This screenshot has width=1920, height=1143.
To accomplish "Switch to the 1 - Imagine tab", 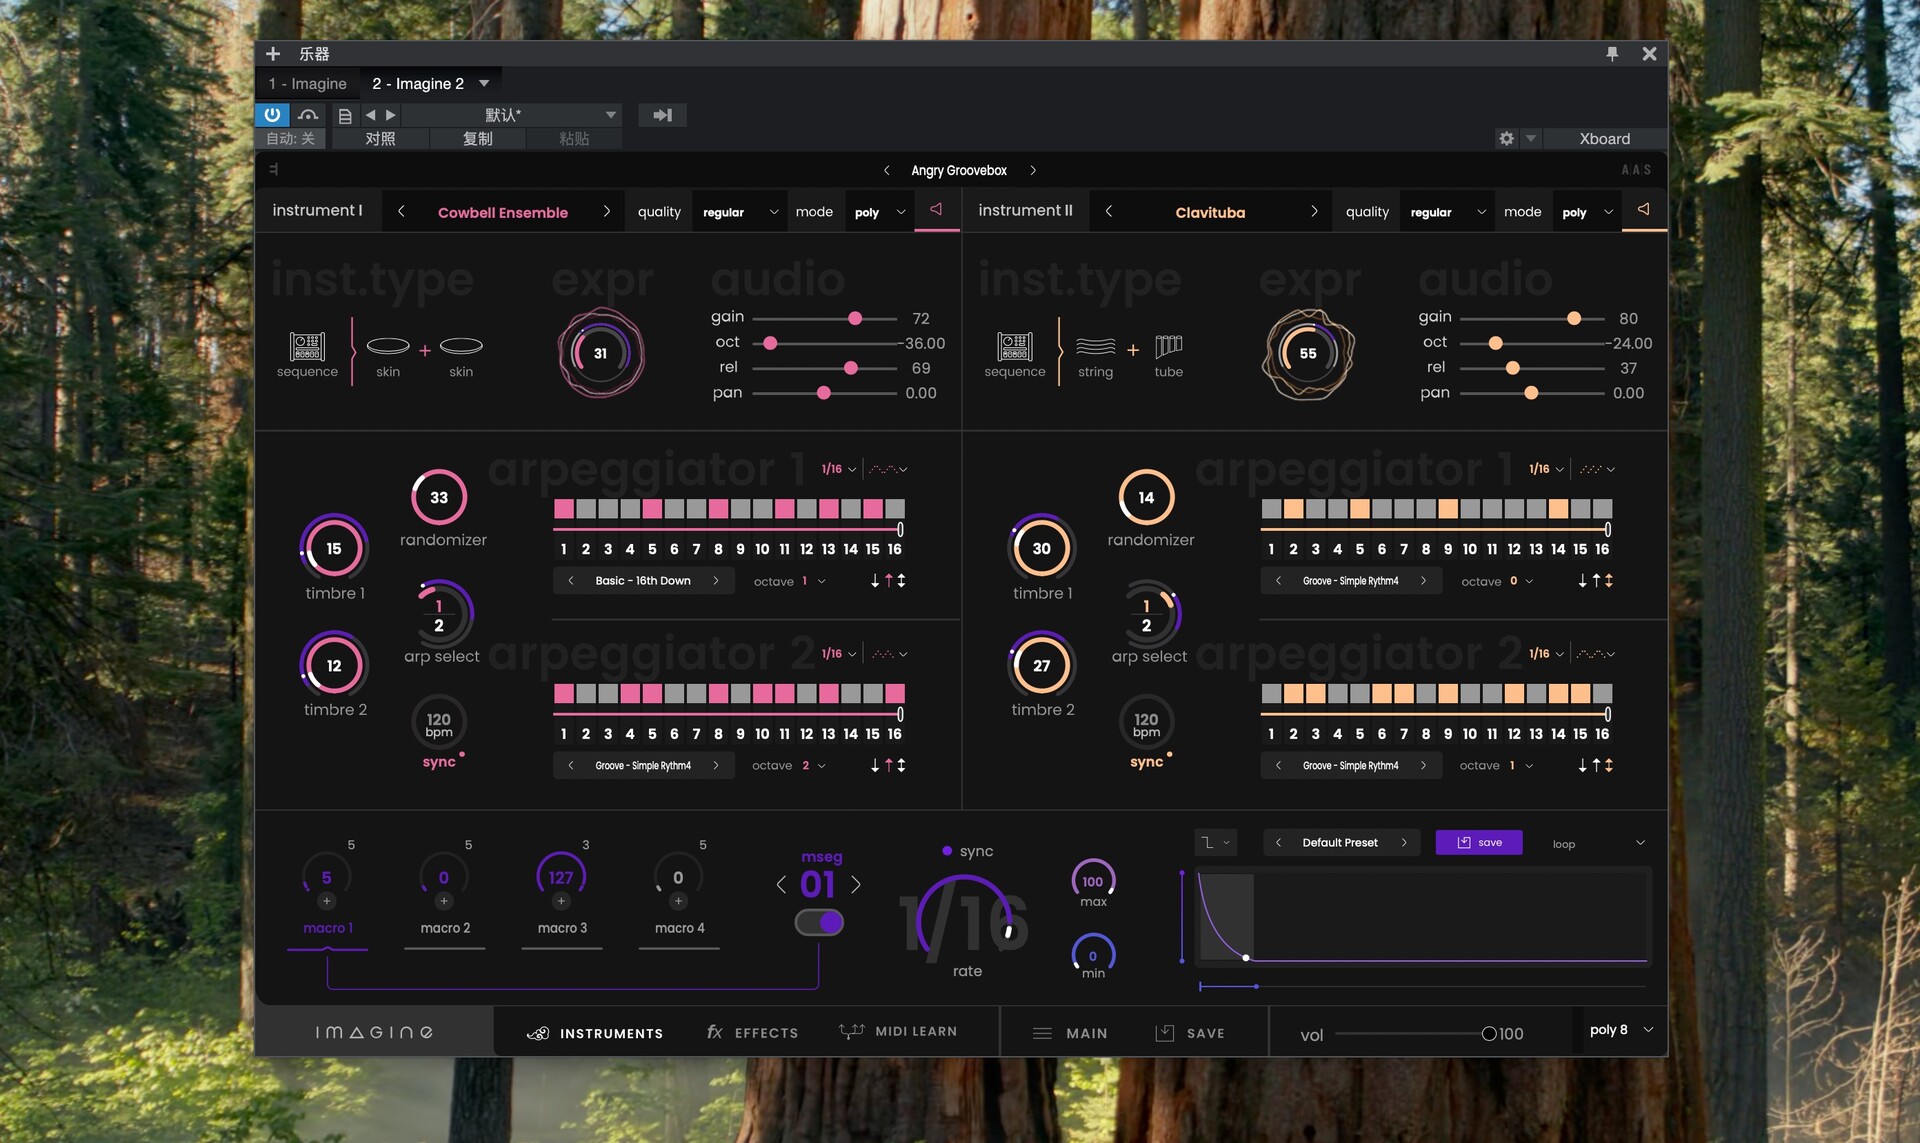I will [x=307, y=84].
